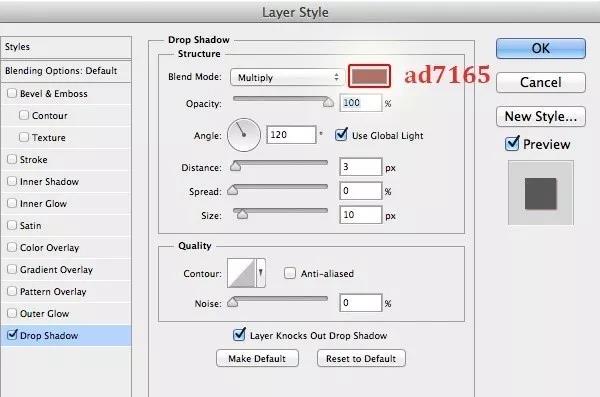Image resolution: width=600 pixels, height=397 pixels.
Task: Toggle the Preview checkbox
Action: pos(512,144)
